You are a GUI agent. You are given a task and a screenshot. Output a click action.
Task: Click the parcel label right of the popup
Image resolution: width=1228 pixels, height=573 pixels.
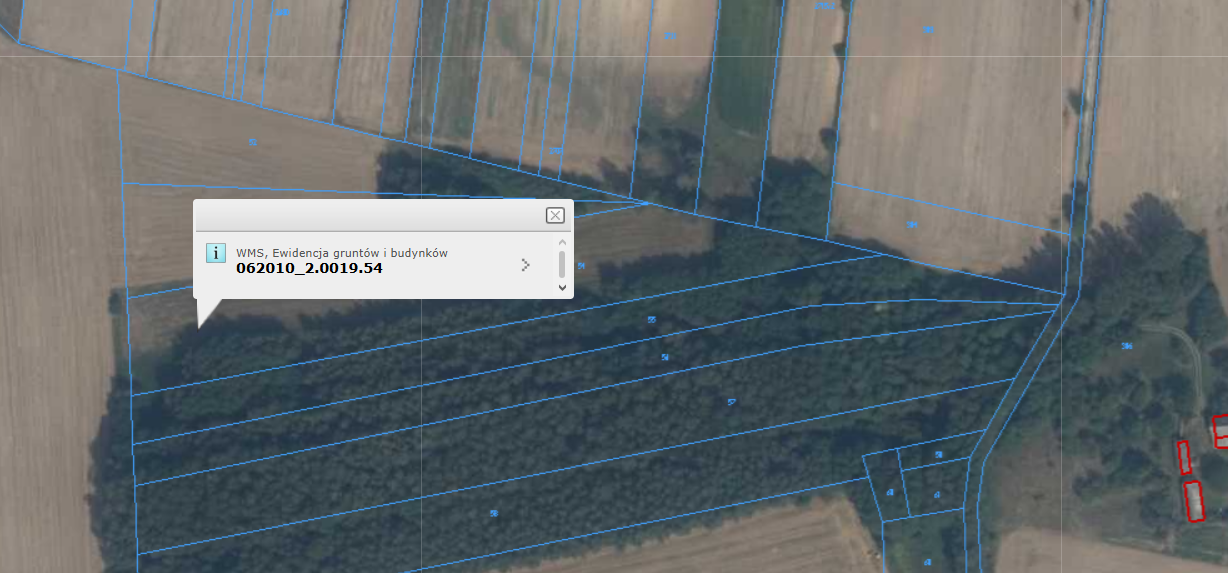click(581, 266)
